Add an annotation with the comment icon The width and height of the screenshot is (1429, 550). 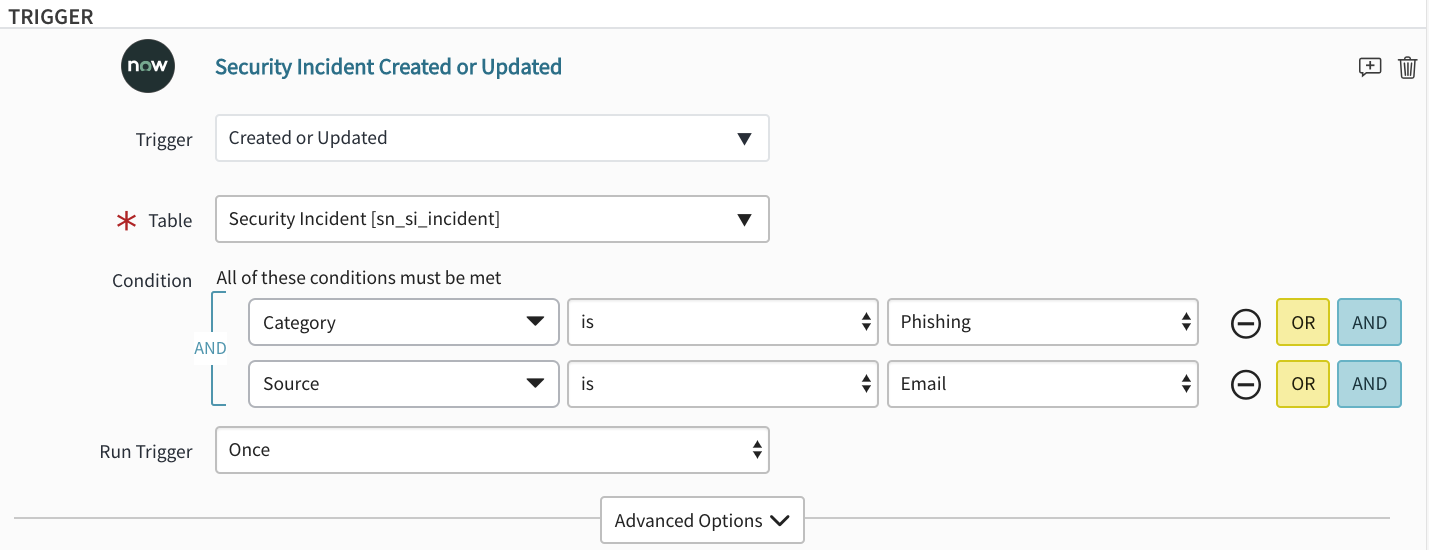(x=1370, y=67)
